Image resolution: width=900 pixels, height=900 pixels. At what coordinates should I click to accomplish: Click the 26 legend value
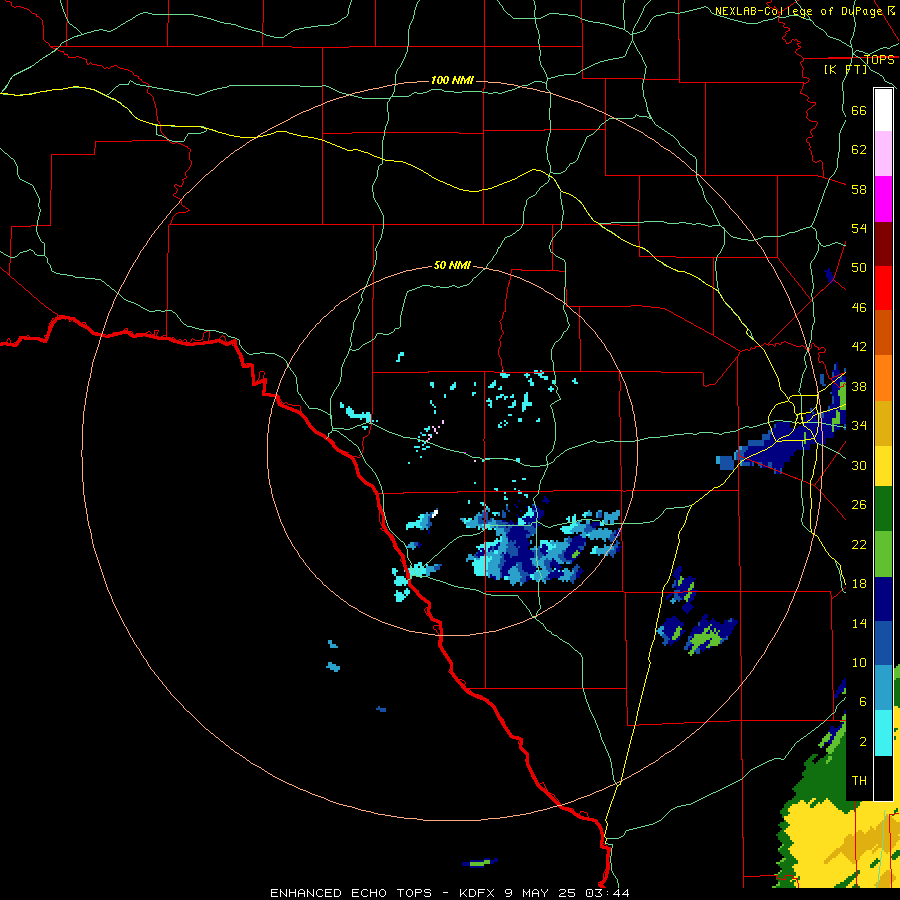point(859,505)
